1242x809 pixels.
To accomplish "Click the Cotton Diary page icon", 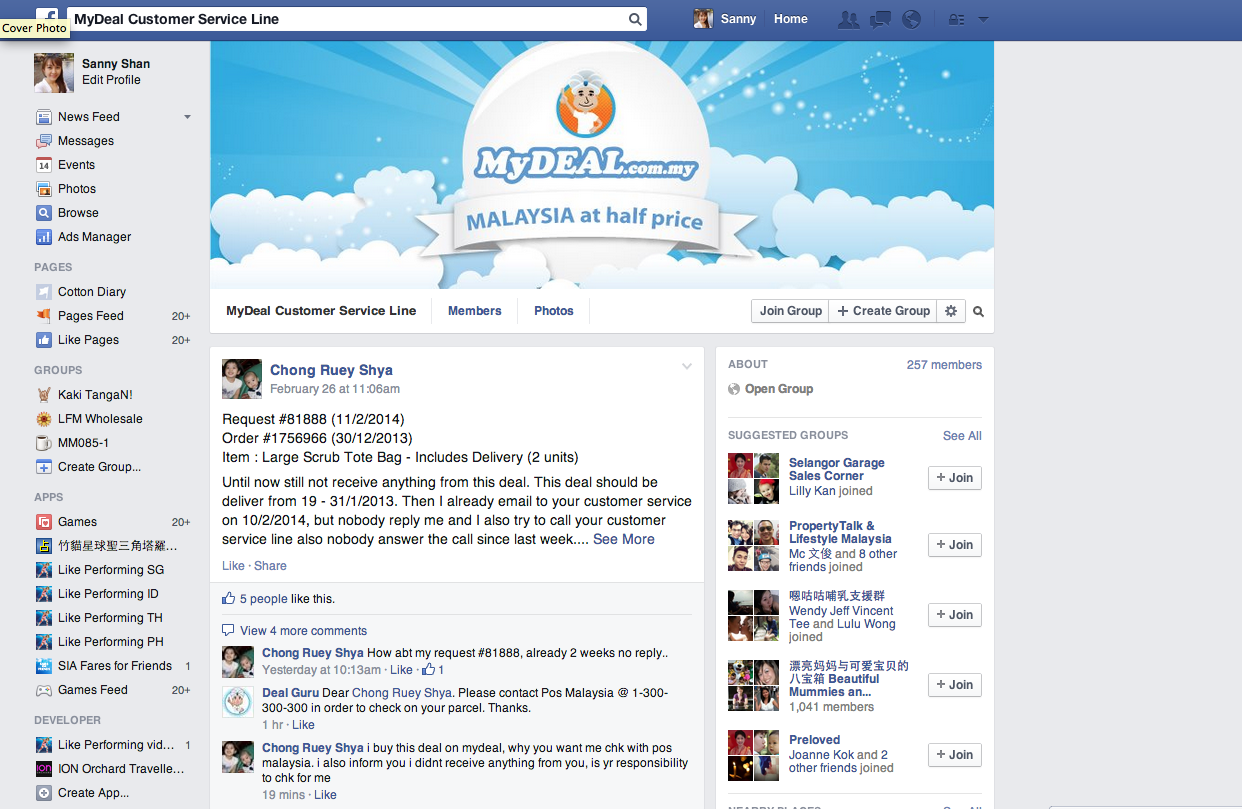I will (x=44, y=292).
